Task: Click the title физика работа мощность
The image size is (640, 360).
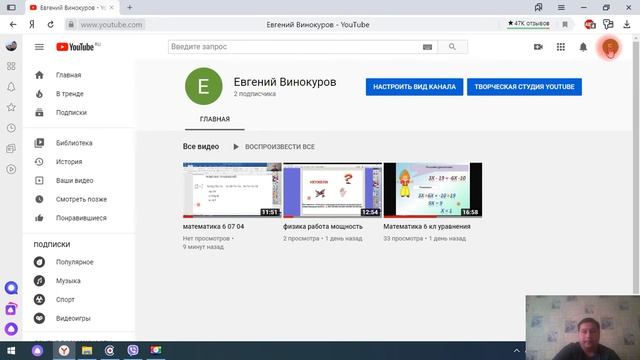Action: (323, 227)
